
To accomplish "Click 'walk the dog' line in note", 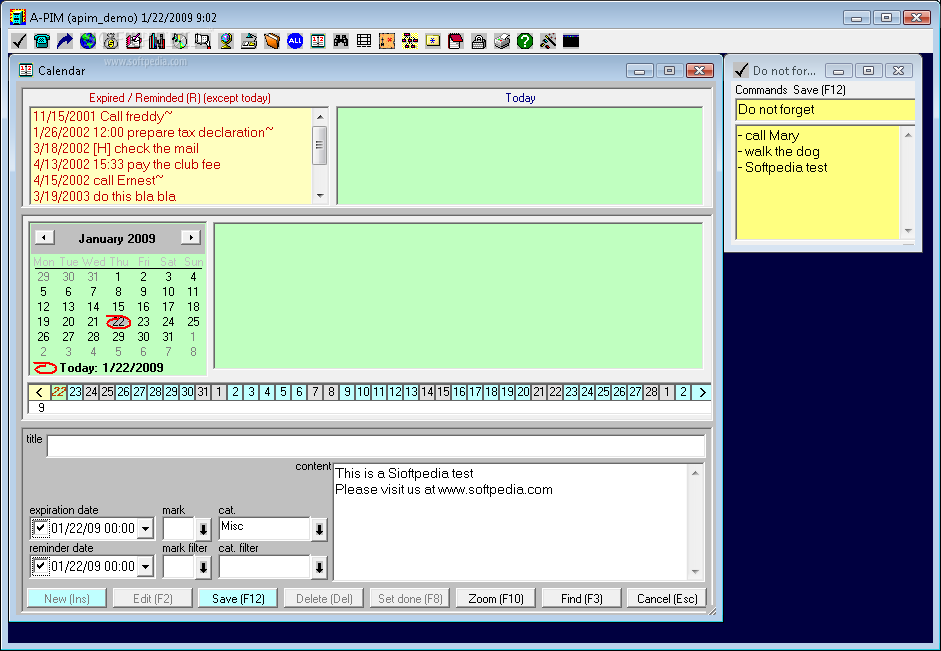I will pos(779,152).
